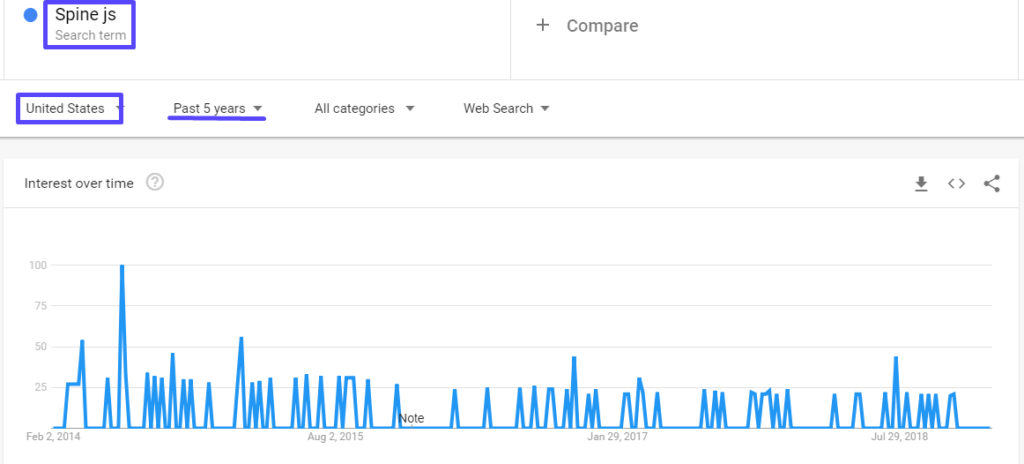Click the Note marker on the chart

411,418
